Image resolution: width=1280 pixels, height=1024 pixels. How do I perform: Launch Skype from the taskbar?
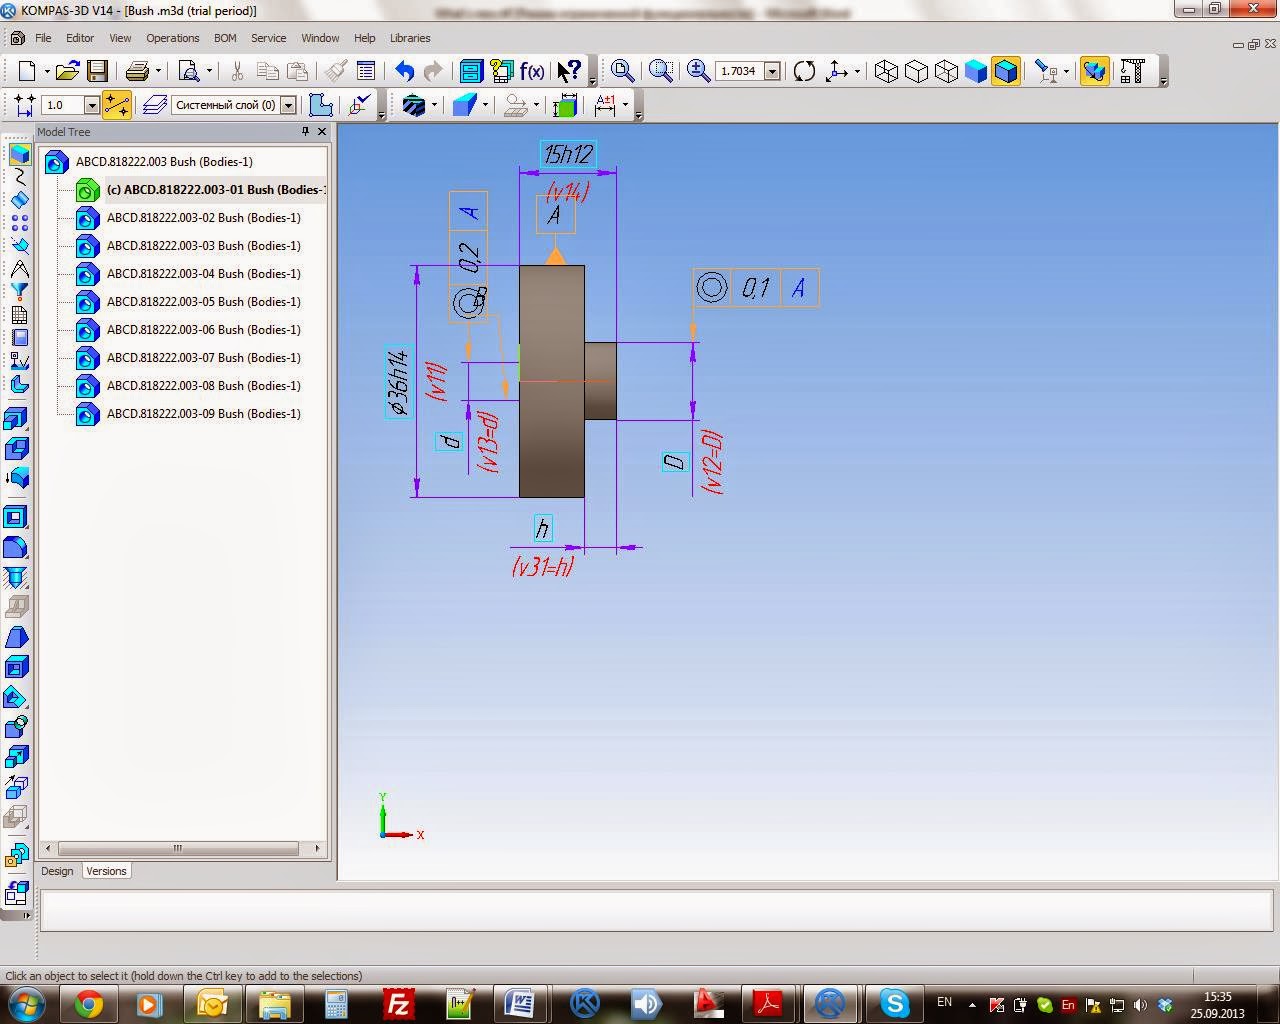[x=895, y=1003]
